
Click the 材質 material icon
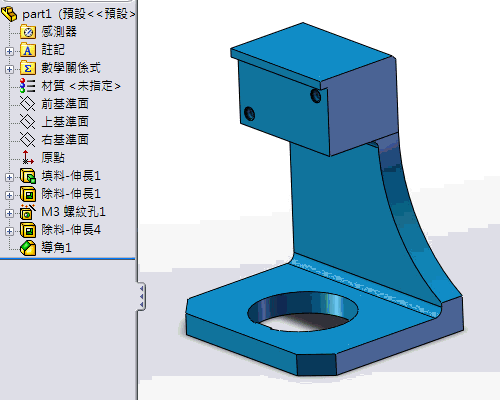click(27, 86)
